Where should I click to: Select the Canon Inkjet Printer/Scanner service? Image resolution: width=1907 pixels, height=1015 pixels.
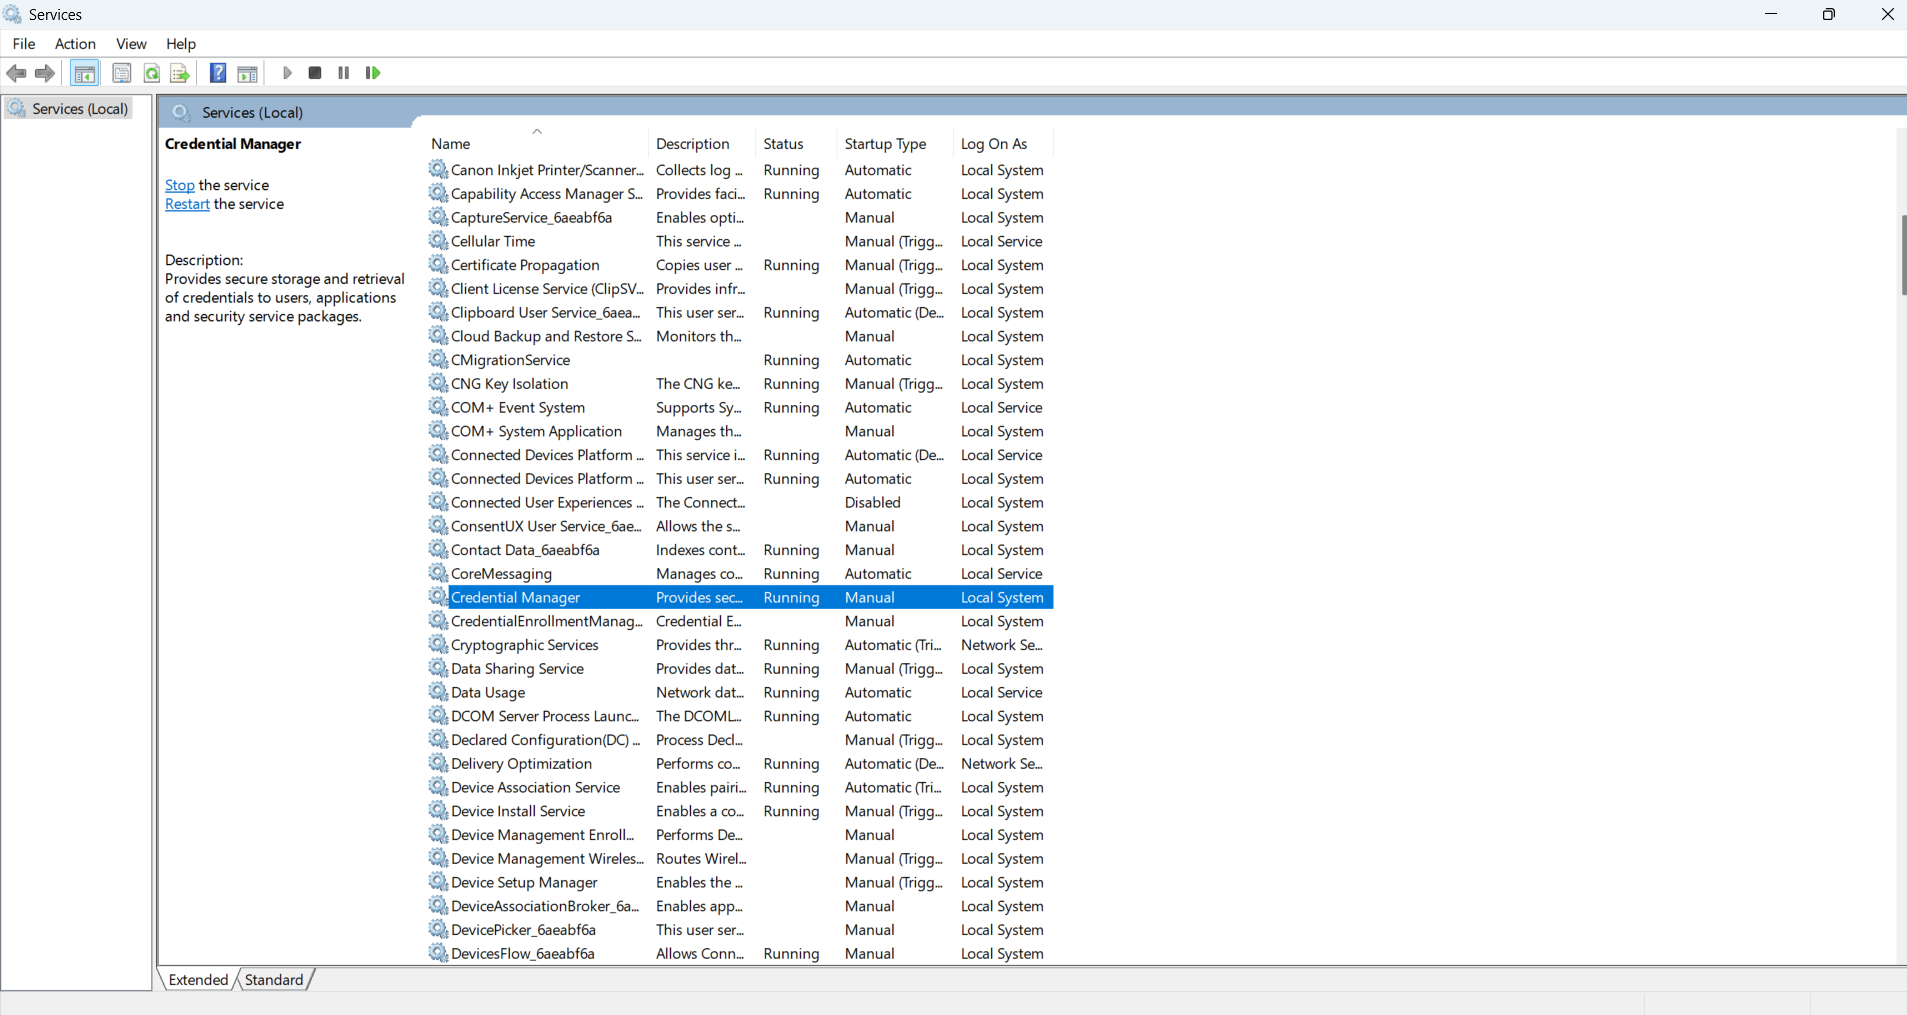pyautogui.click(x=740, y=170)
